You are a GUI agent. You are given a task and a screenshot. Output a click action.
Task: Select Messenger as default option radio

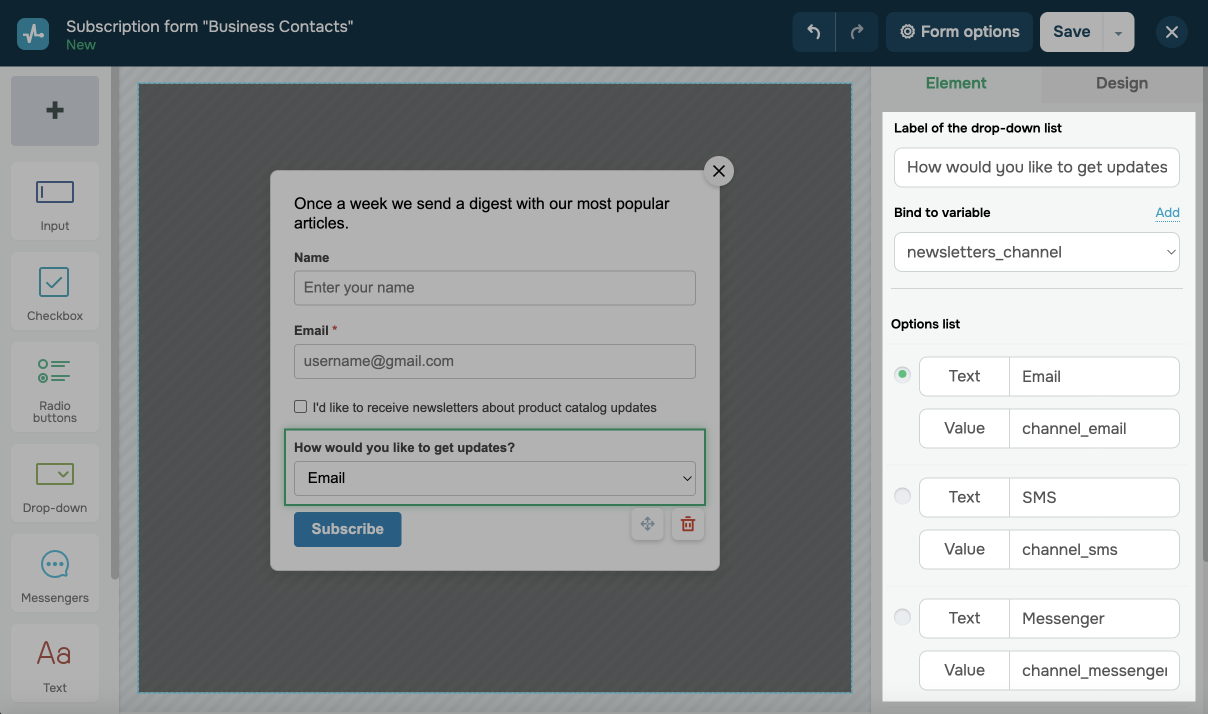[x=902, y=617]
